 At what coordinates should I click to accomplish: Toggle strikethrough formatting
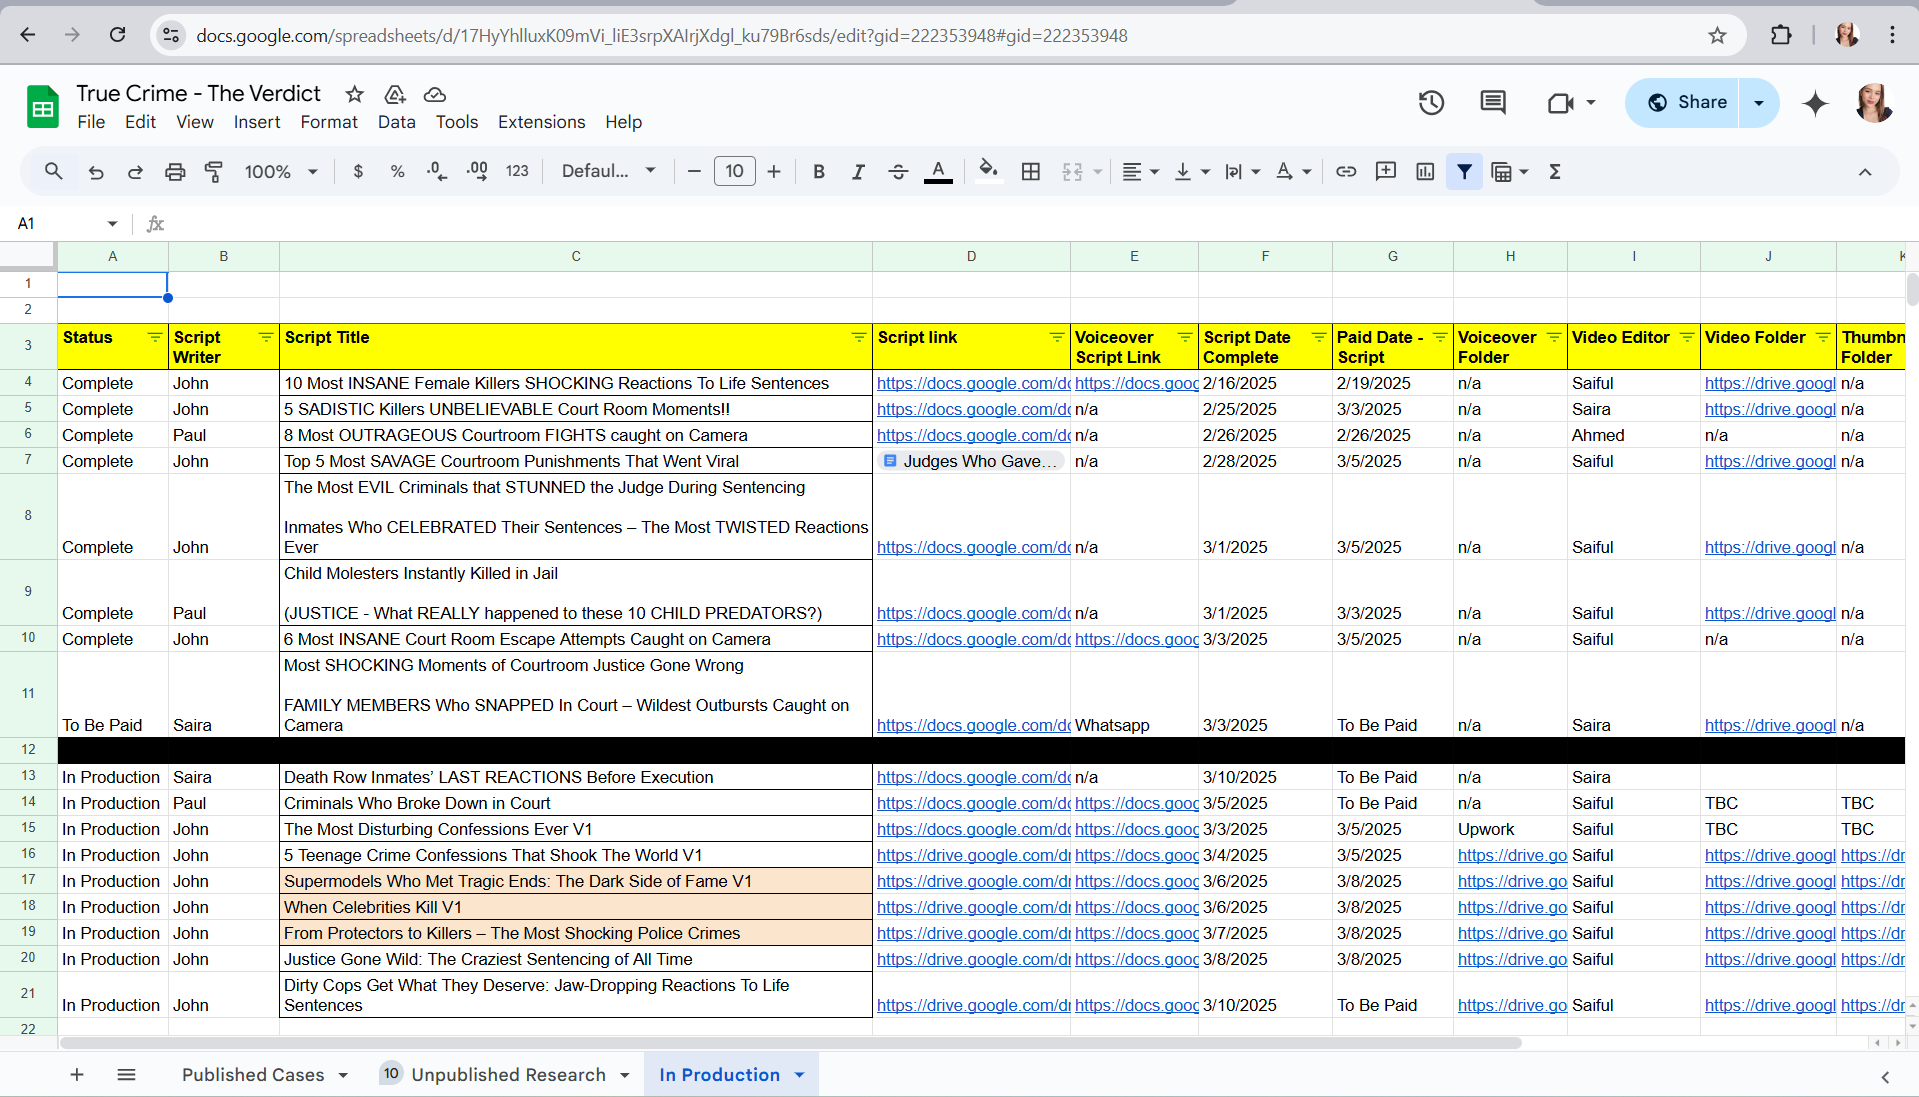(x=898, y=171)
